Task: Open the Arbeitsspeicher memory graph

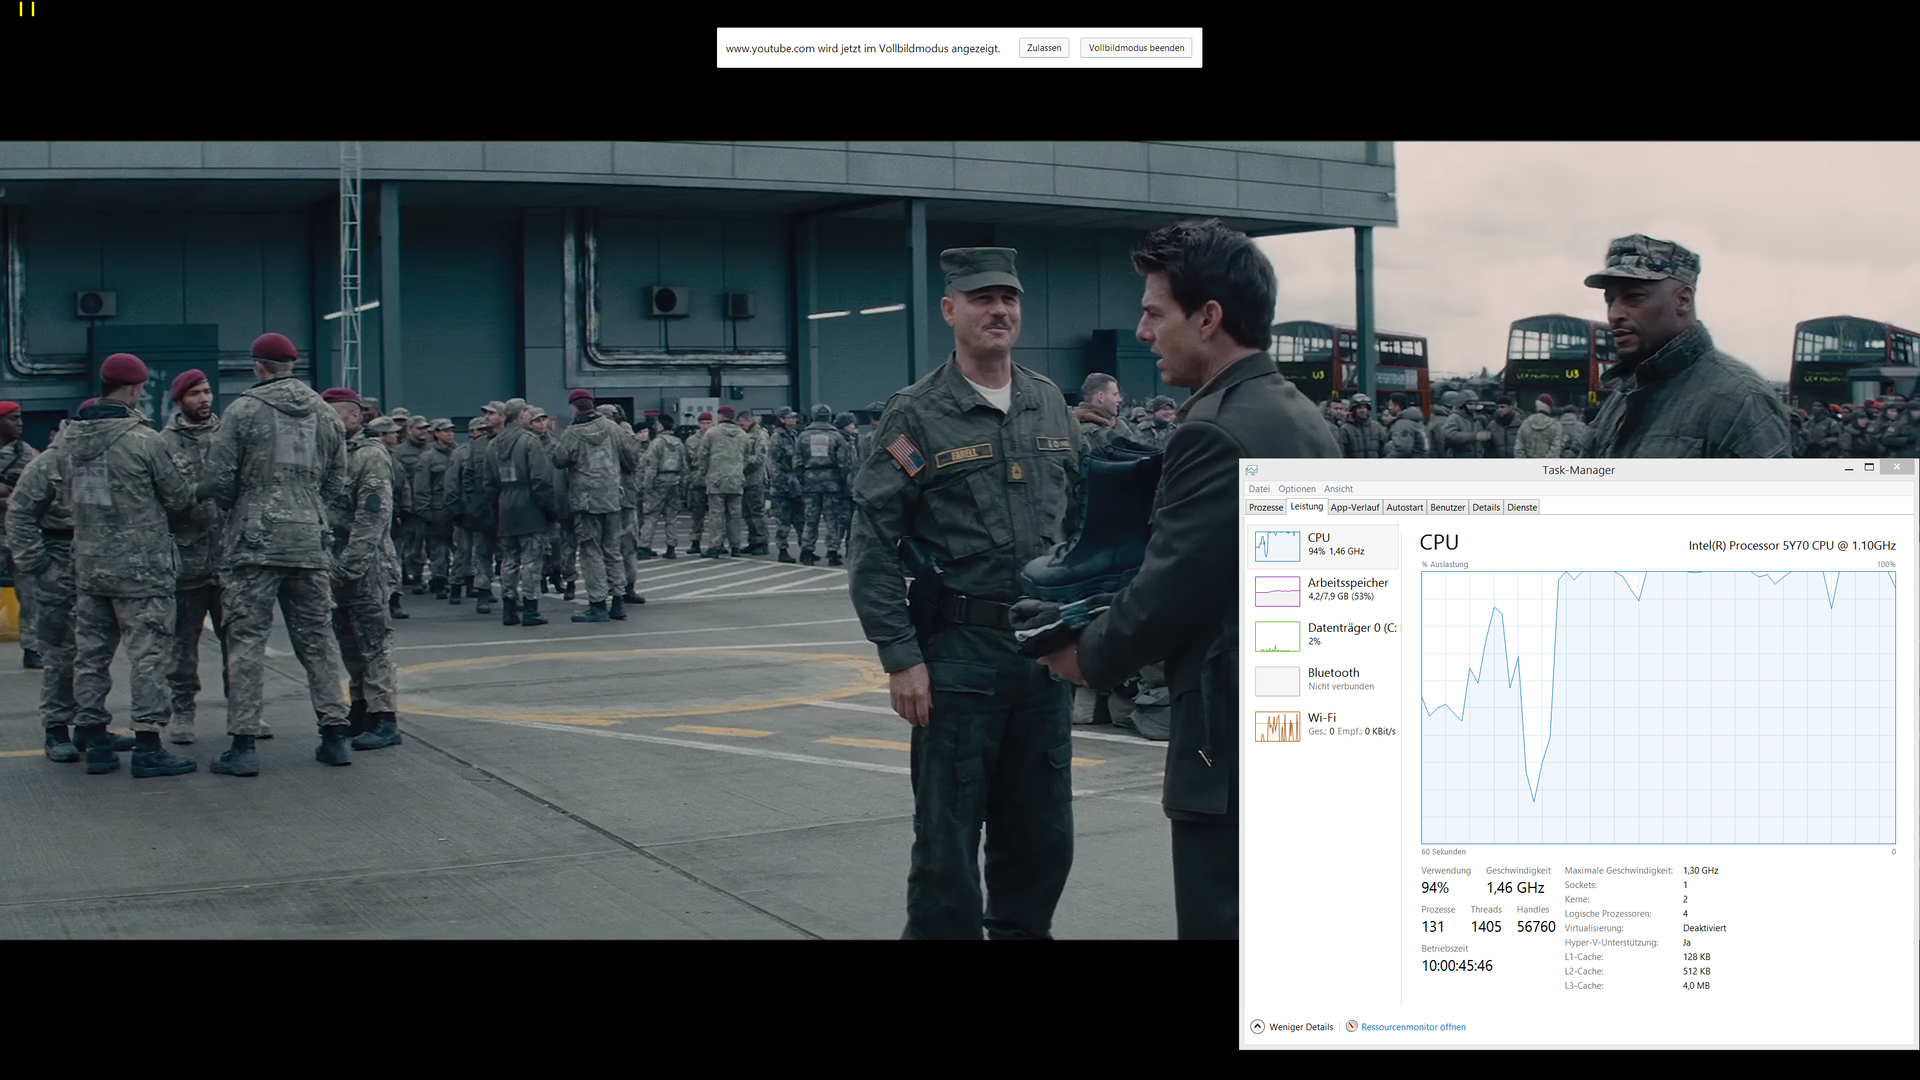Action: tap(1277, 591)
